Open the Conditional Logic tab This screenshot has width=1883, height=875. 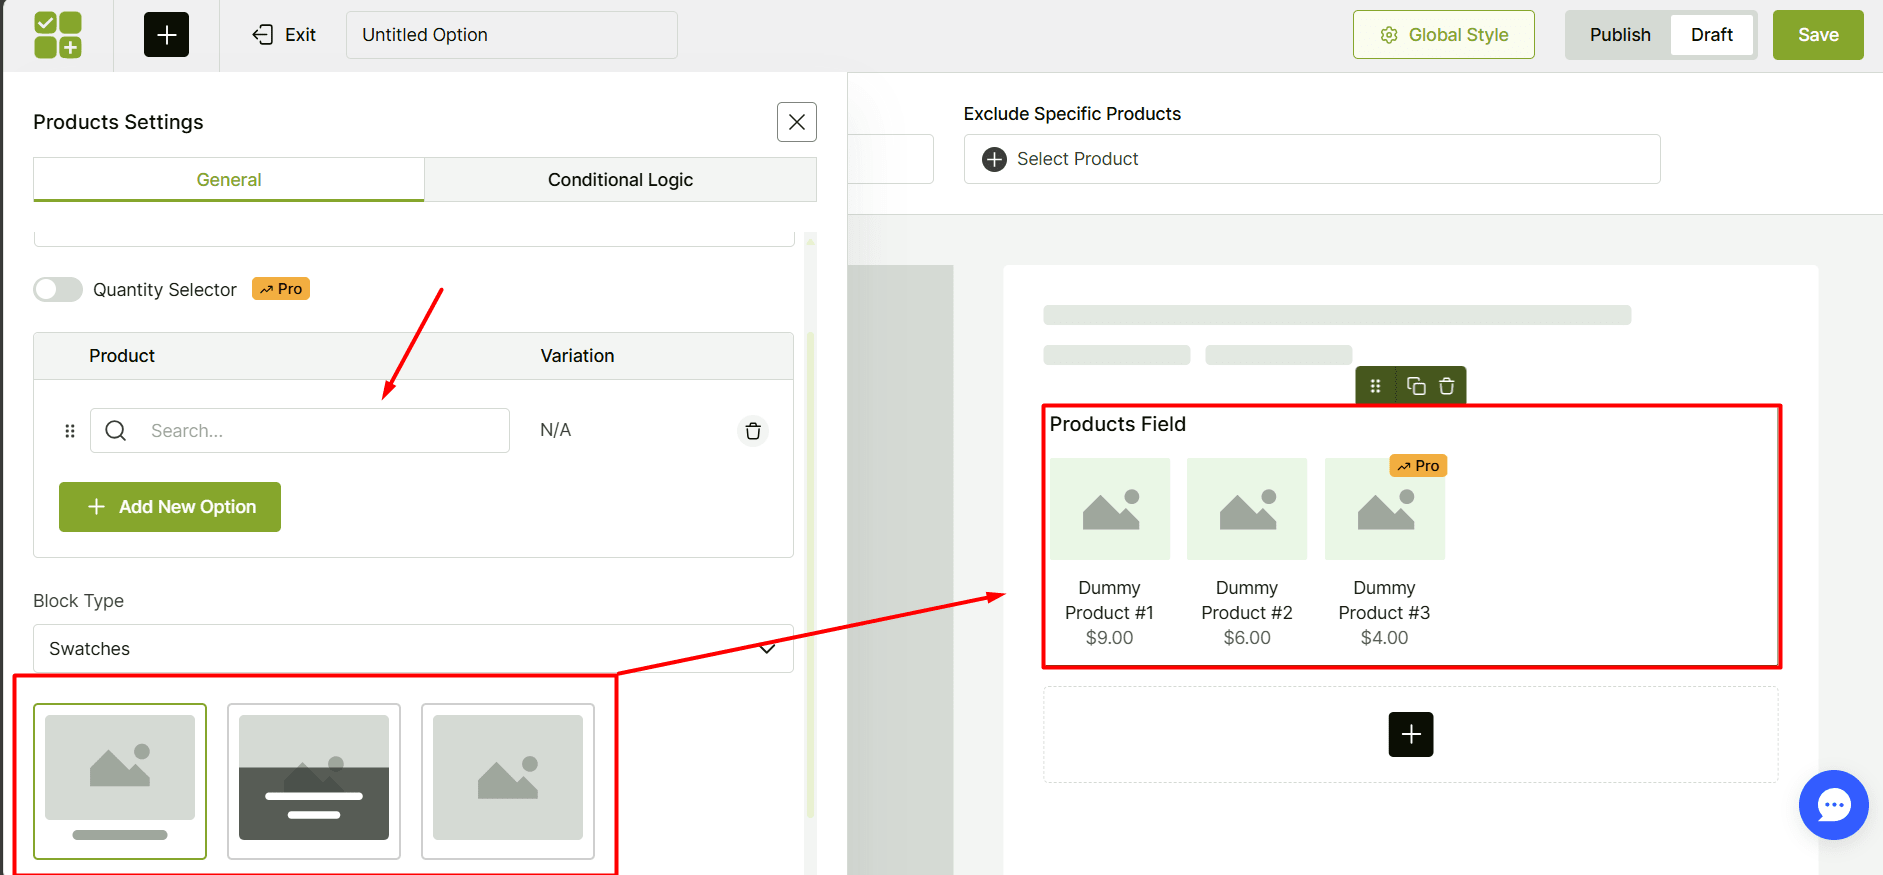click(620, 180)
